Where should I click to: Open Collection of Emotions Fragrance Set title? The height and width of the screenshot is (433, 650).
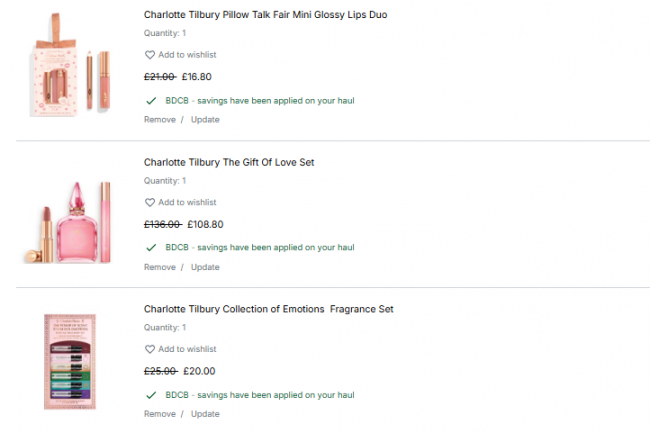click(268, 309)
